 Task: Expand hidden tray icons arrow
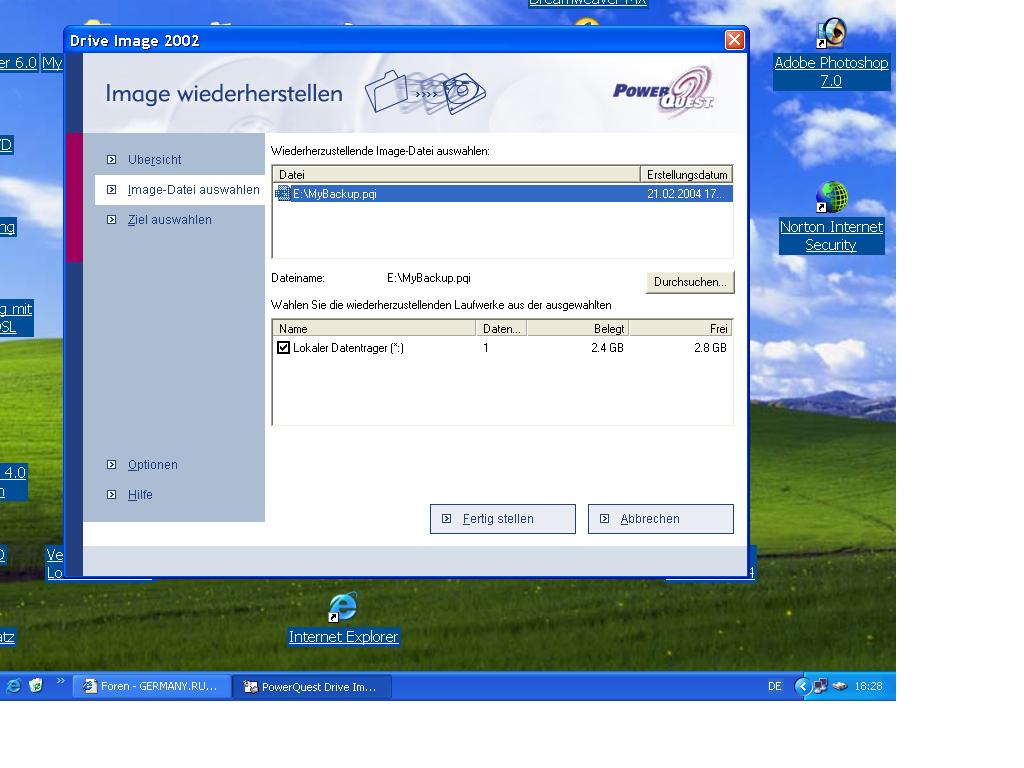[x=803, y=686]
